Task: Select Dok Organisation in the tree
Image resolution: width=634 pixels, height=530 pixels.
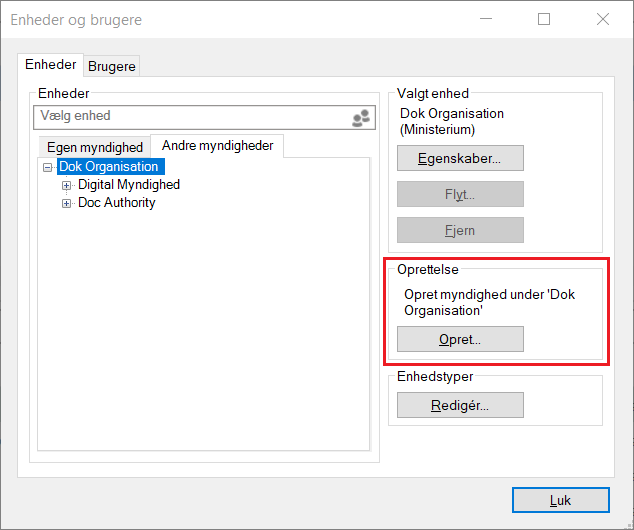Action: click(x=109, y=167)
